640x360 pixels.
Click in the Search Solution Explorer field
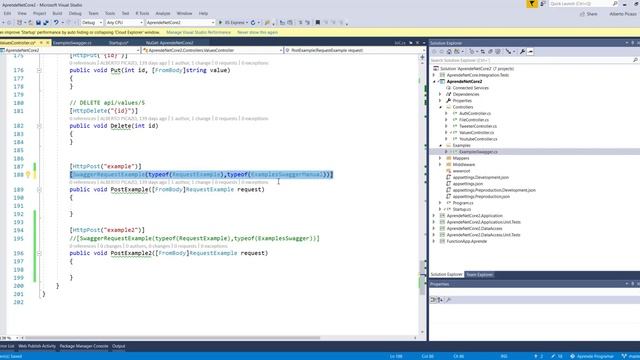click(x=531, y=60)
